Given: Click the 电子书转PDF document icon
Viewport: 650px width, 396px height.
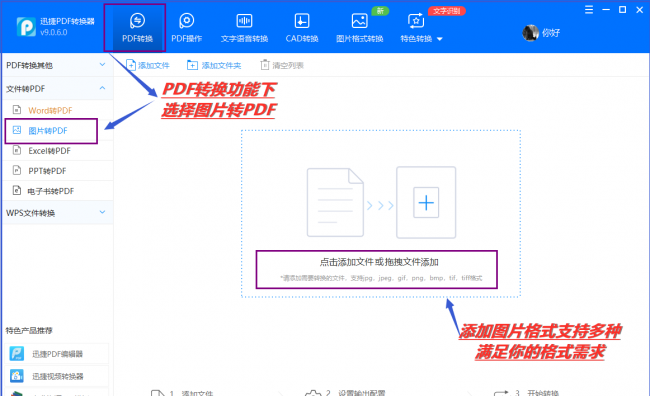Looking at the screenshot, I should pyautogui.click(x=17, y=190).
